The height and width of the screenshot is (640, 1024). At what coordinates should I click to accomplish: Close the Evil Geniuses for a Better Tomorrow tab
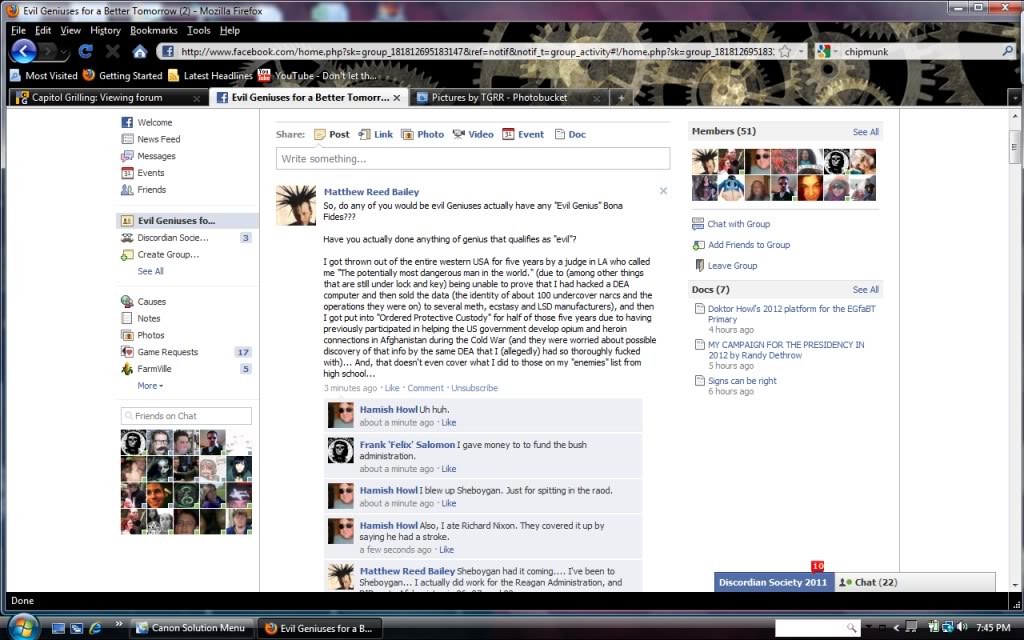point(396,97)
